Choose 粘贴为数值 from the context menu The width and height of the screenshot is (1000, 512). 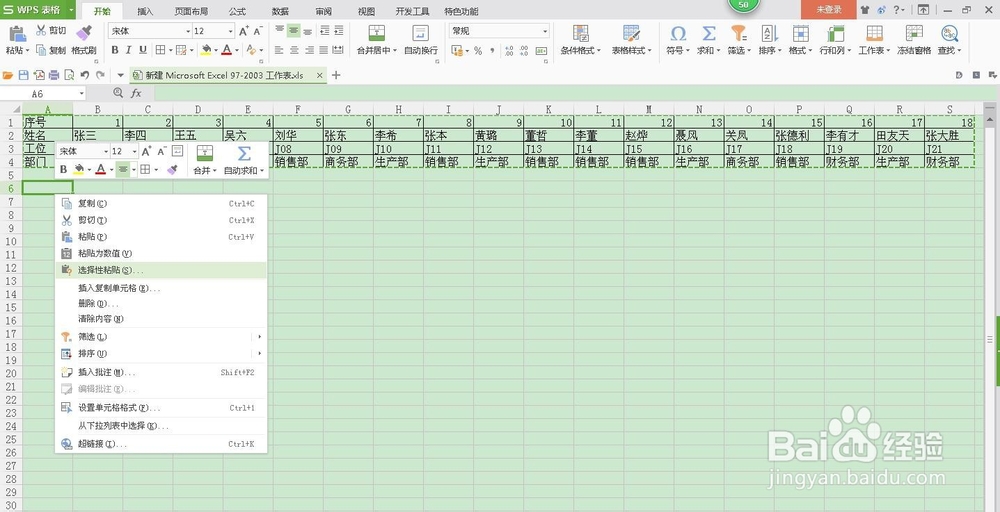161,253
